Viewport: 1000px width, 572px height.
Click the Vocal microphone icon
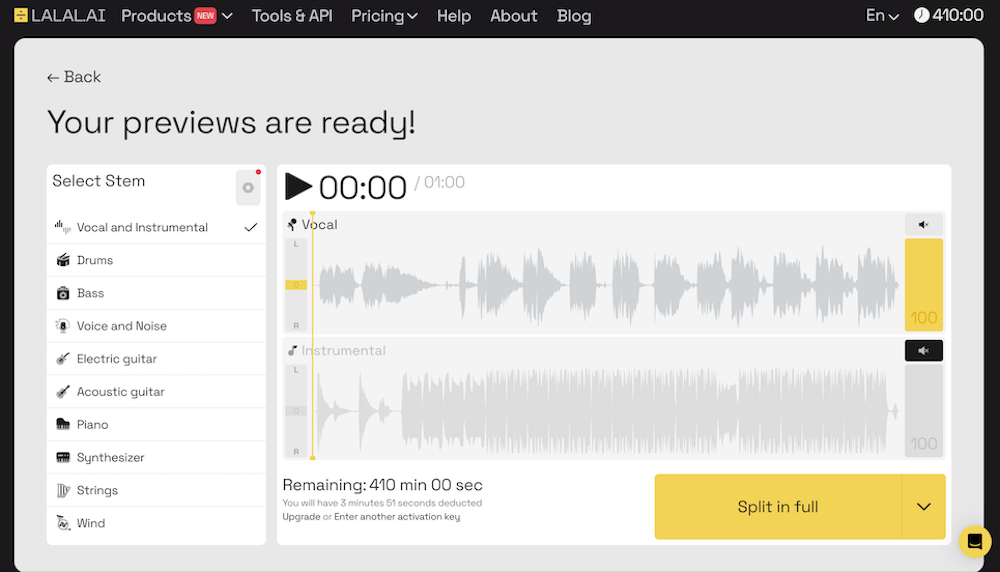[292, 224]
